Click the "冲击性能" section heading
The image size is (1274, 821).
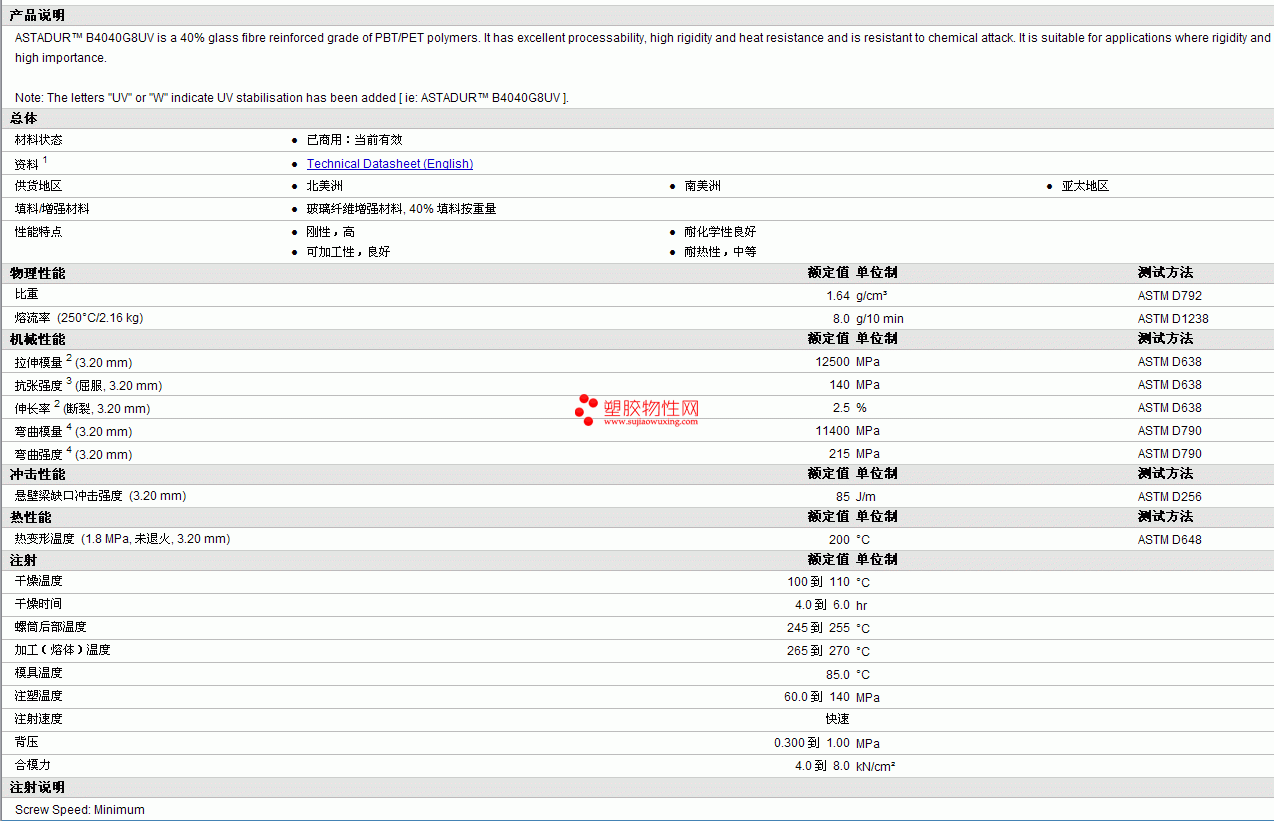tap(37, 474)
